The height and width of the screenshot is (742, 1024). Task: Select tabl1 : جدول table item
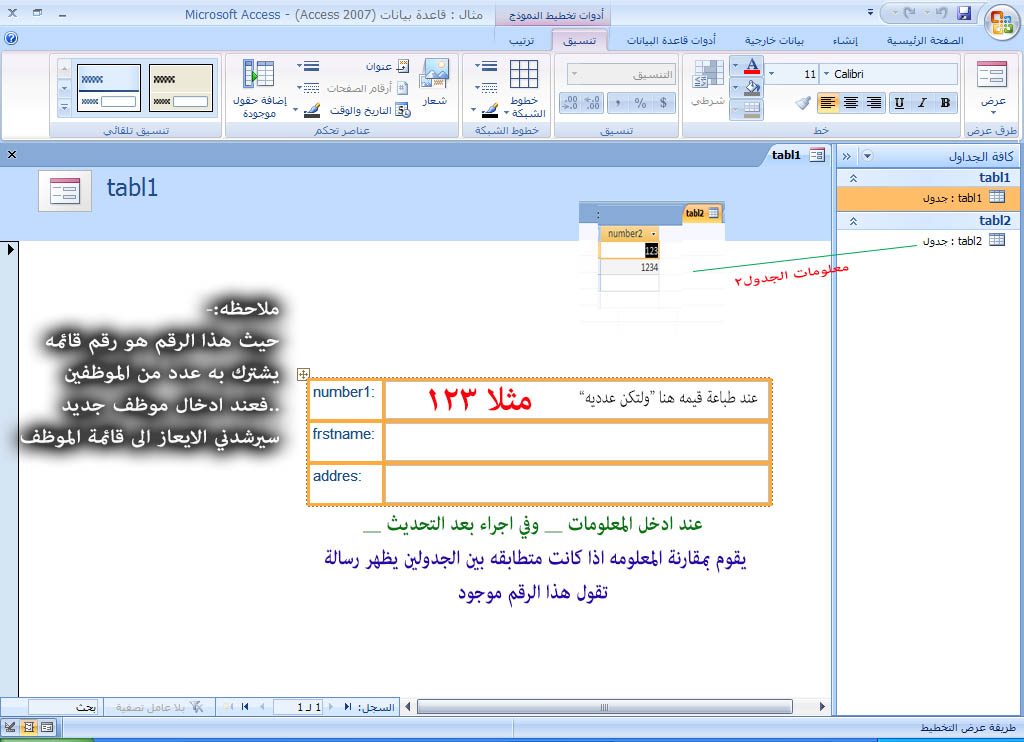[x=928, y=198]
